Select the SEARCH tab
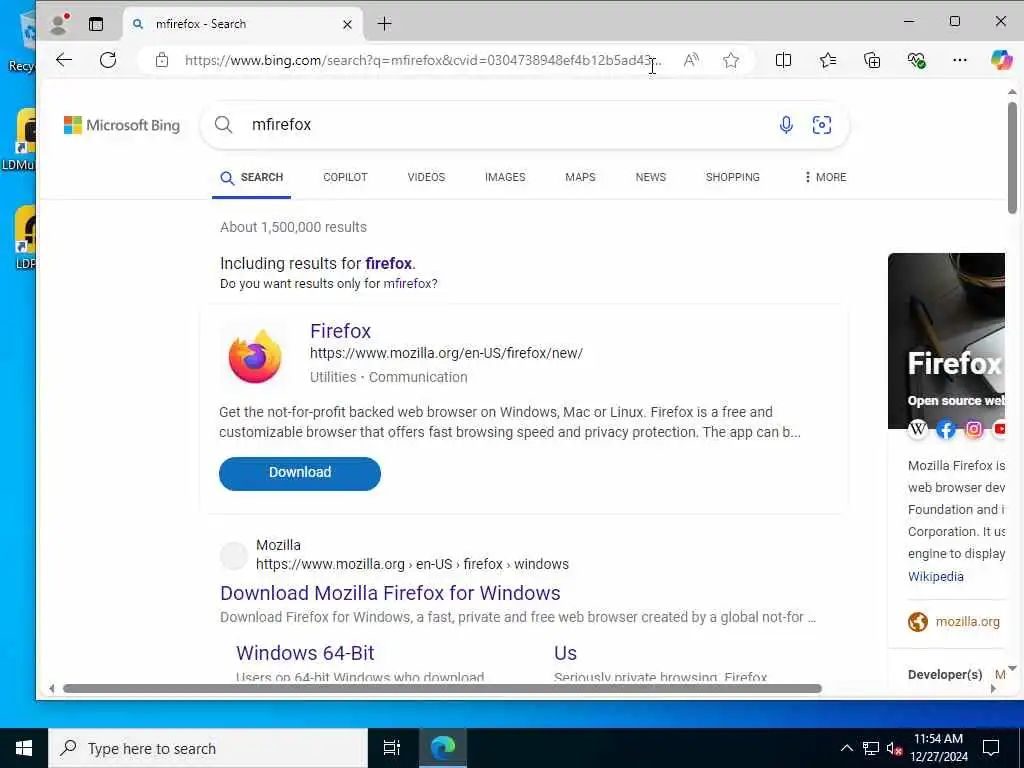1024x768 pixels. click(x=251, y=178)
